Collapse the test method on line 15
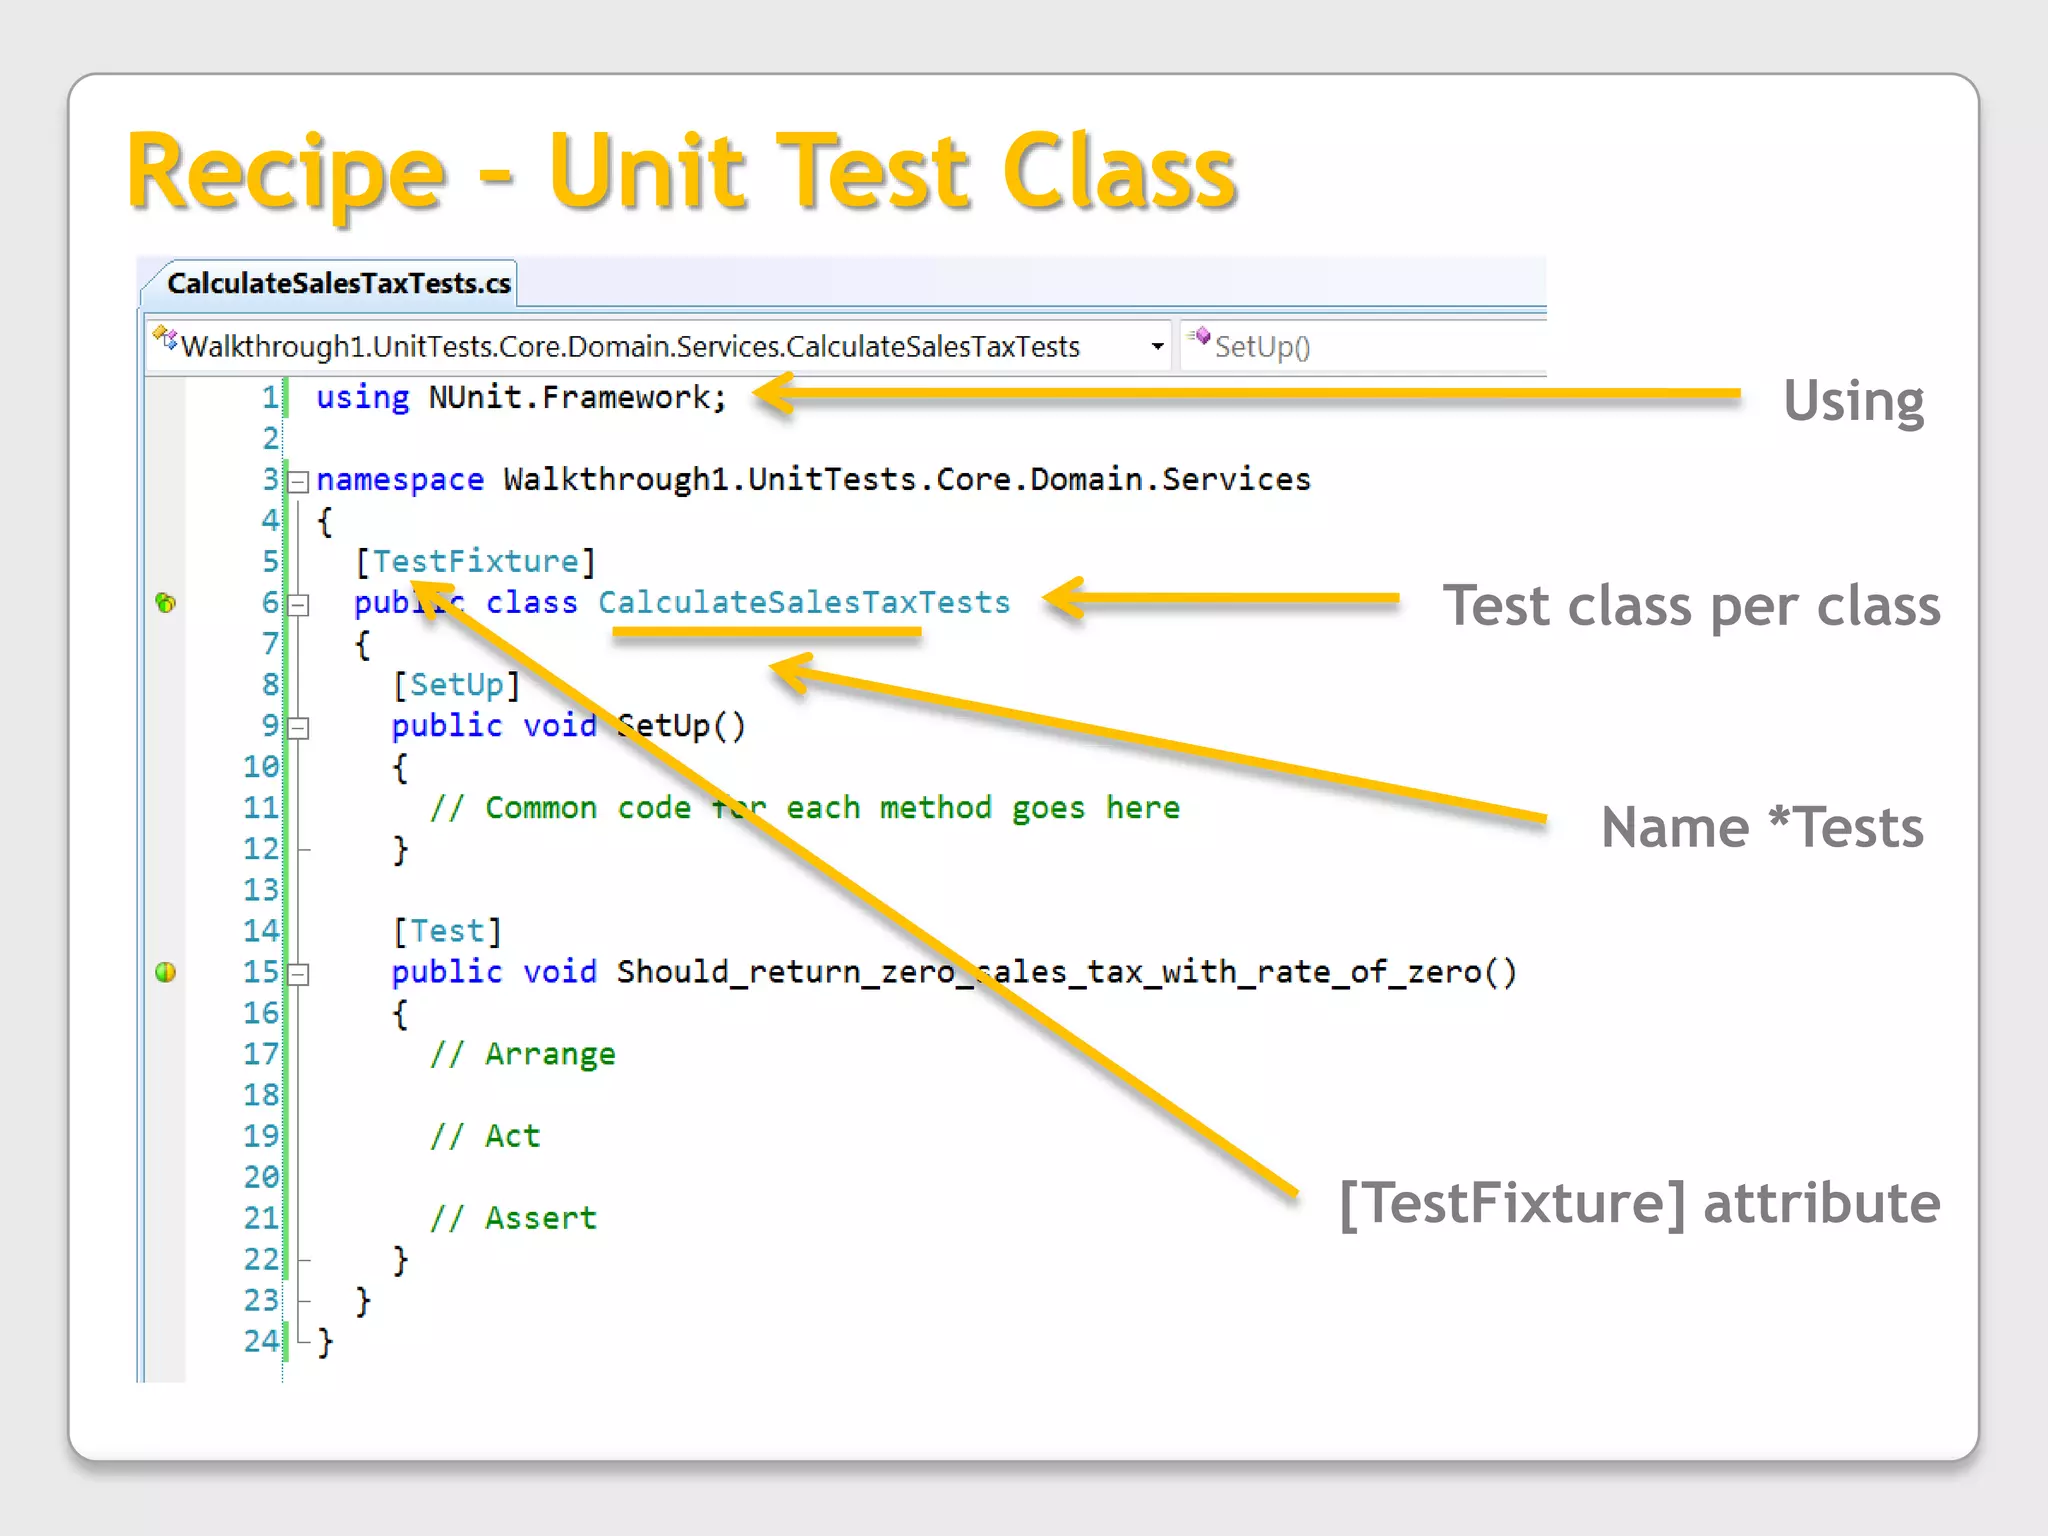This screenshot has height=1536, width=2048. pos(298,974)
